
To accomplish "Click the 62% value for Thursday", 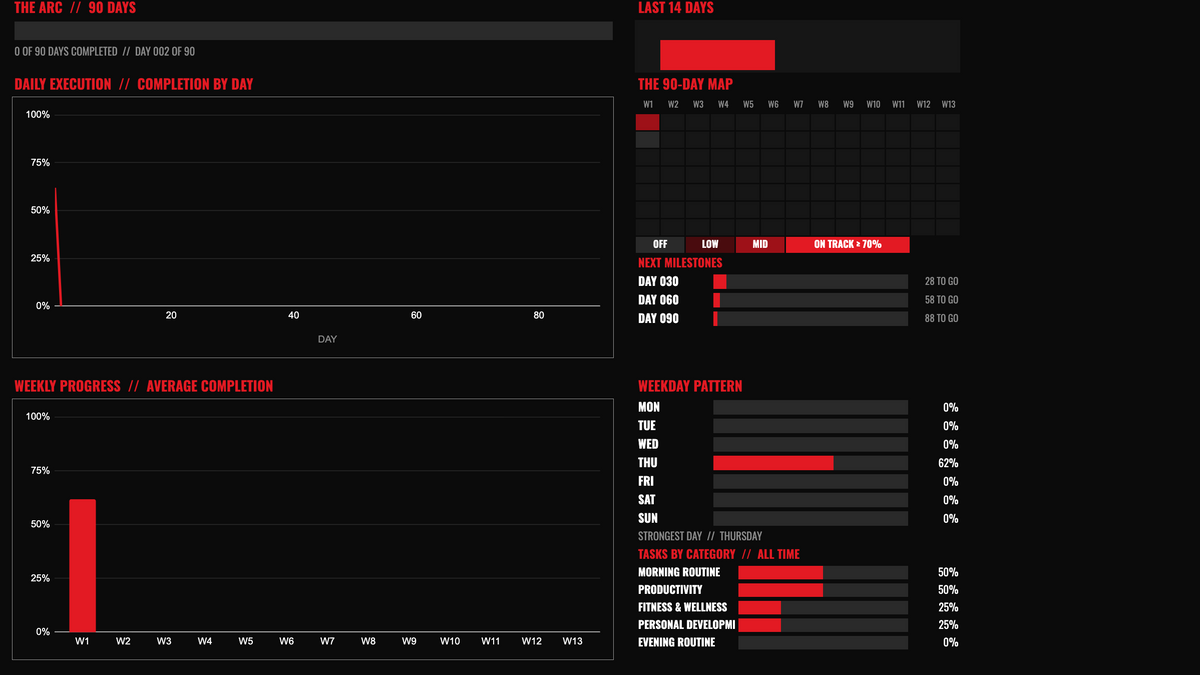I will [x=949, y=463].
